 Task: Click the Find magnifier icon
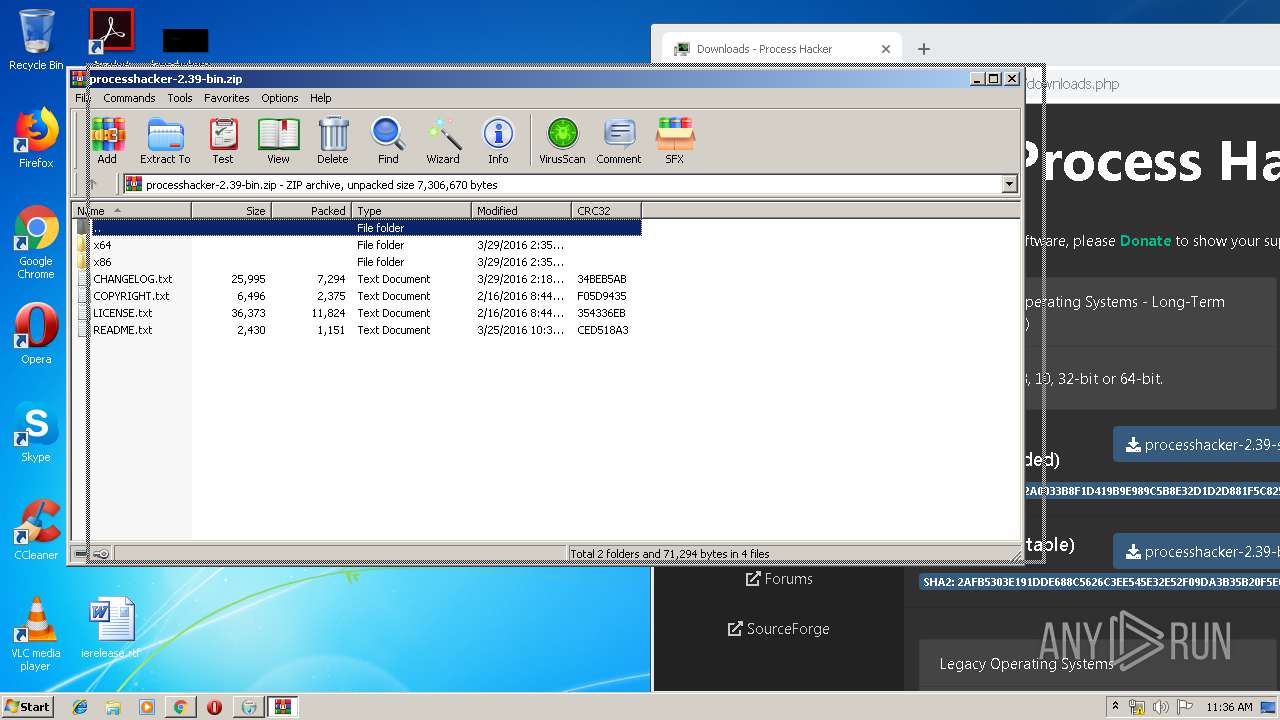(x=388, y=141)
